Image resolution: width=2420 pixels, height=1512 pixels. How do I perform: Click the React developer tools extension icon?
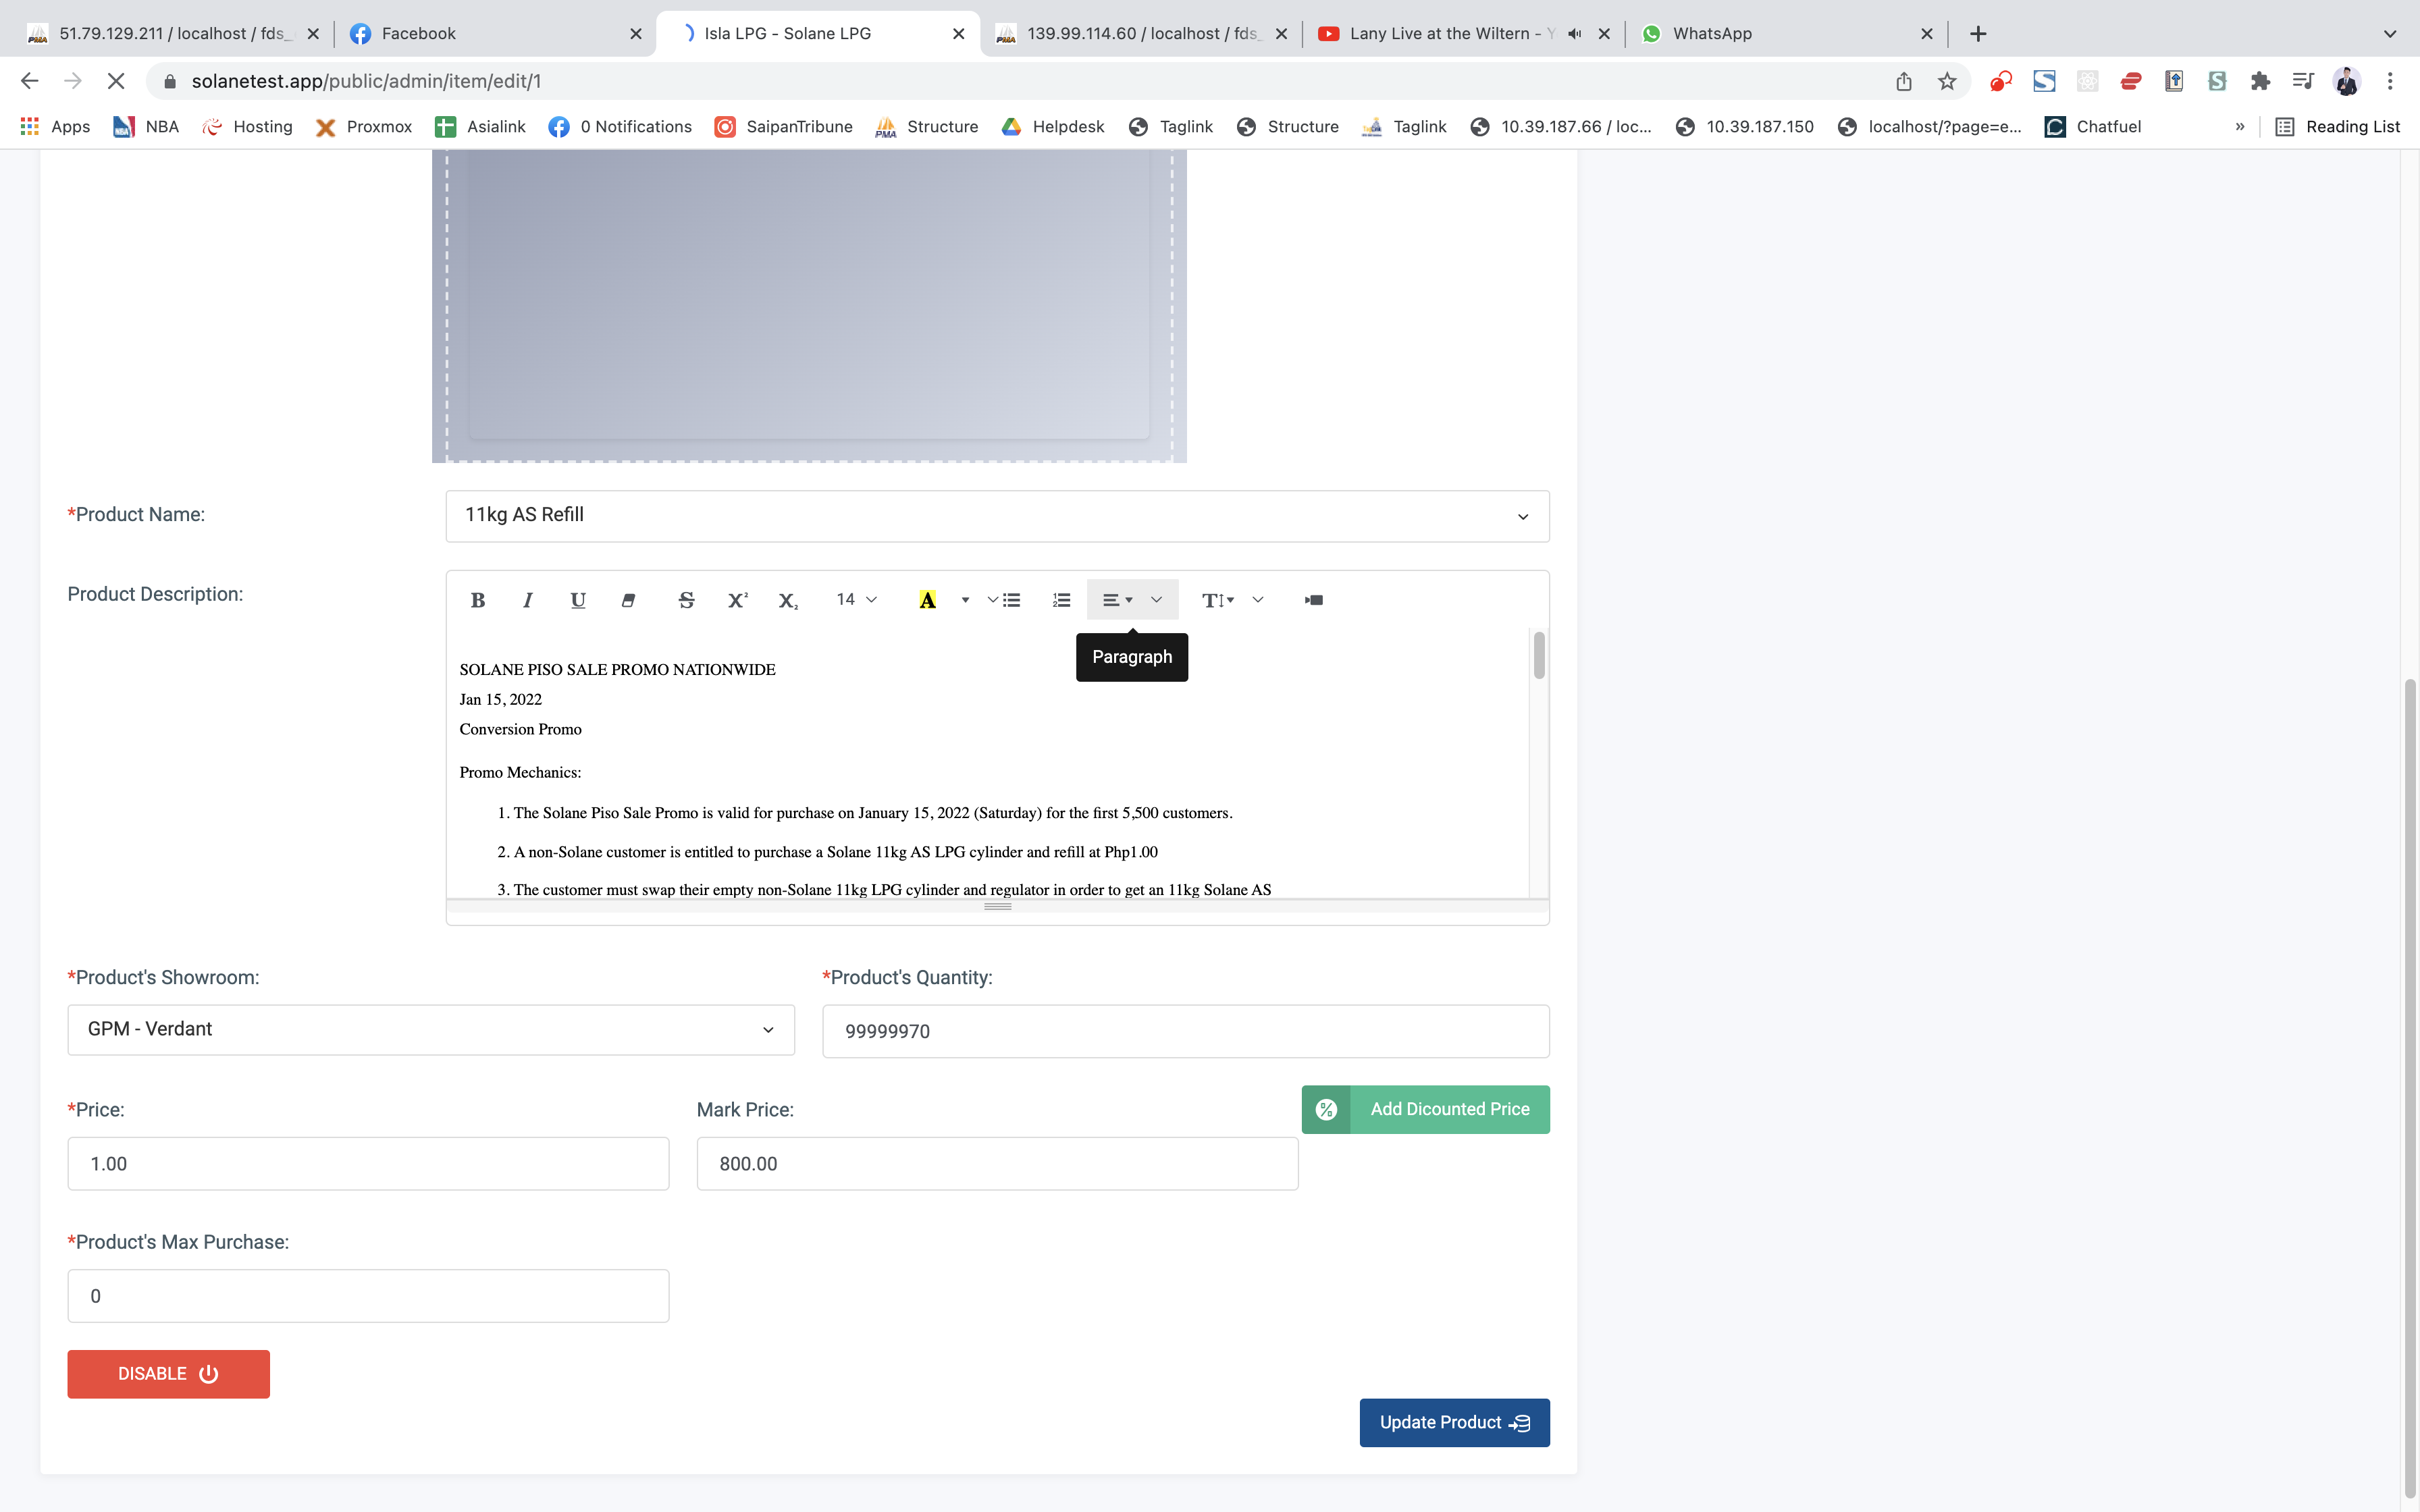[x=2087, y=81]
